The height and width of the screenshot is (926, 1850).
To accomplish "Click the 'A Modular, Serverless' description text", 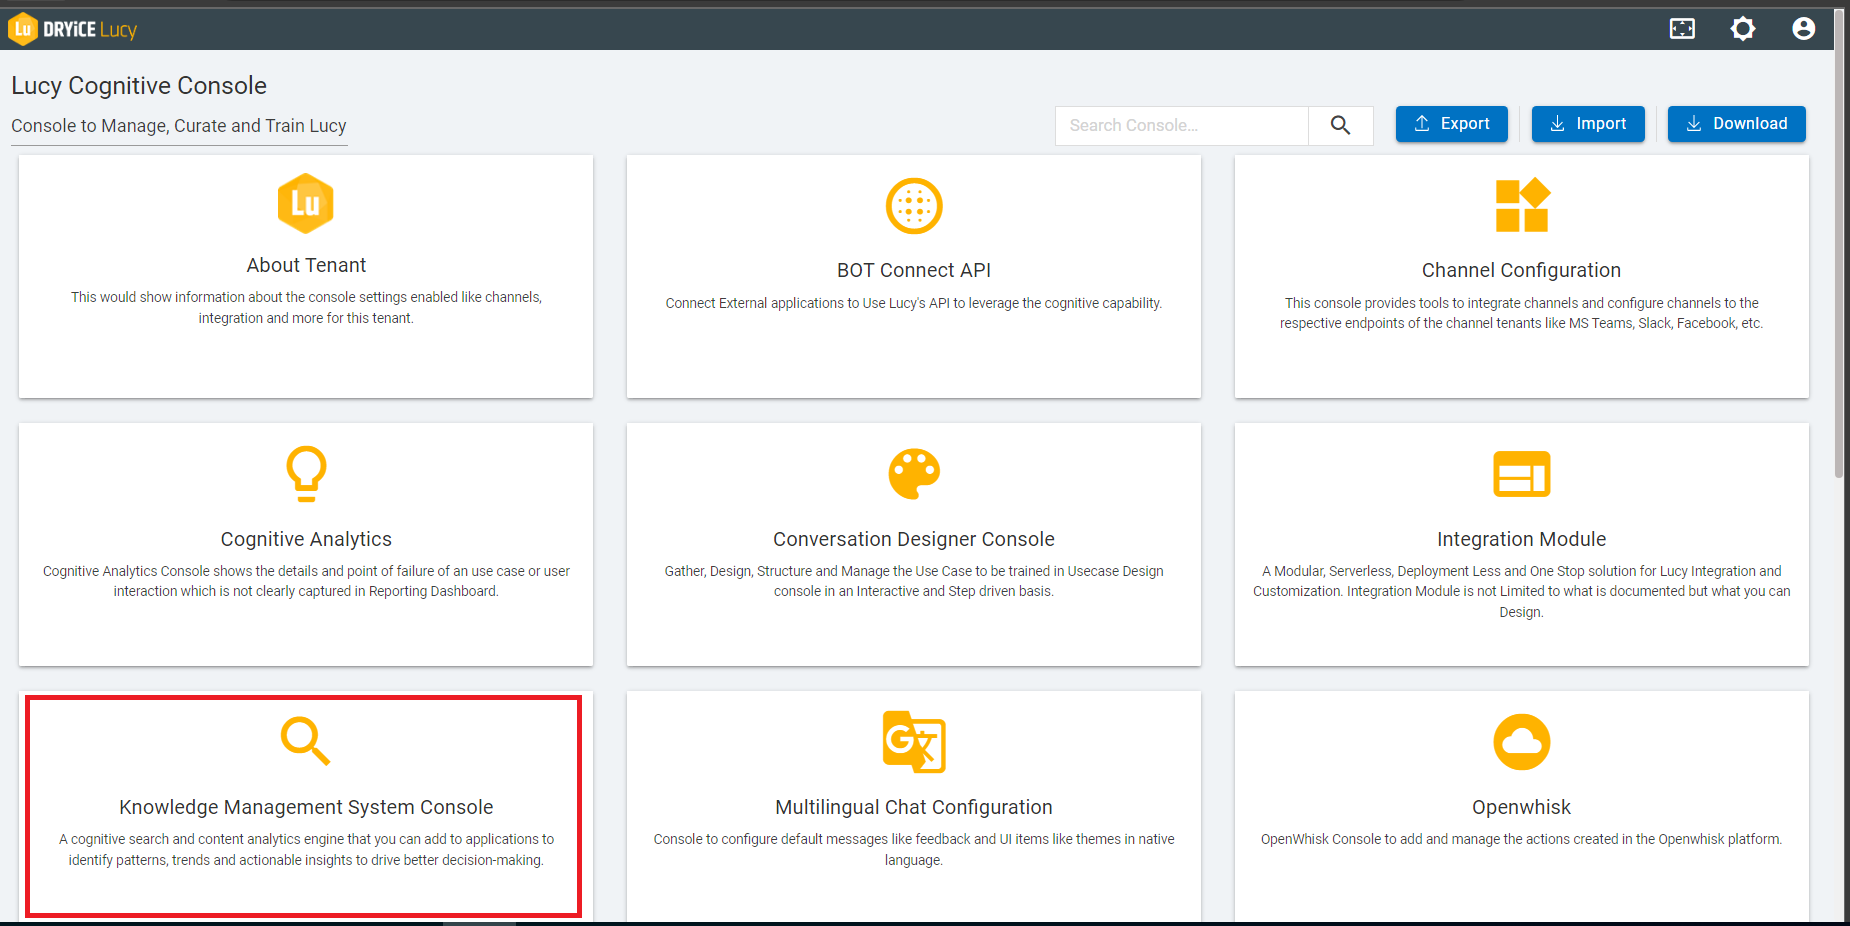I will point(1522,591).
